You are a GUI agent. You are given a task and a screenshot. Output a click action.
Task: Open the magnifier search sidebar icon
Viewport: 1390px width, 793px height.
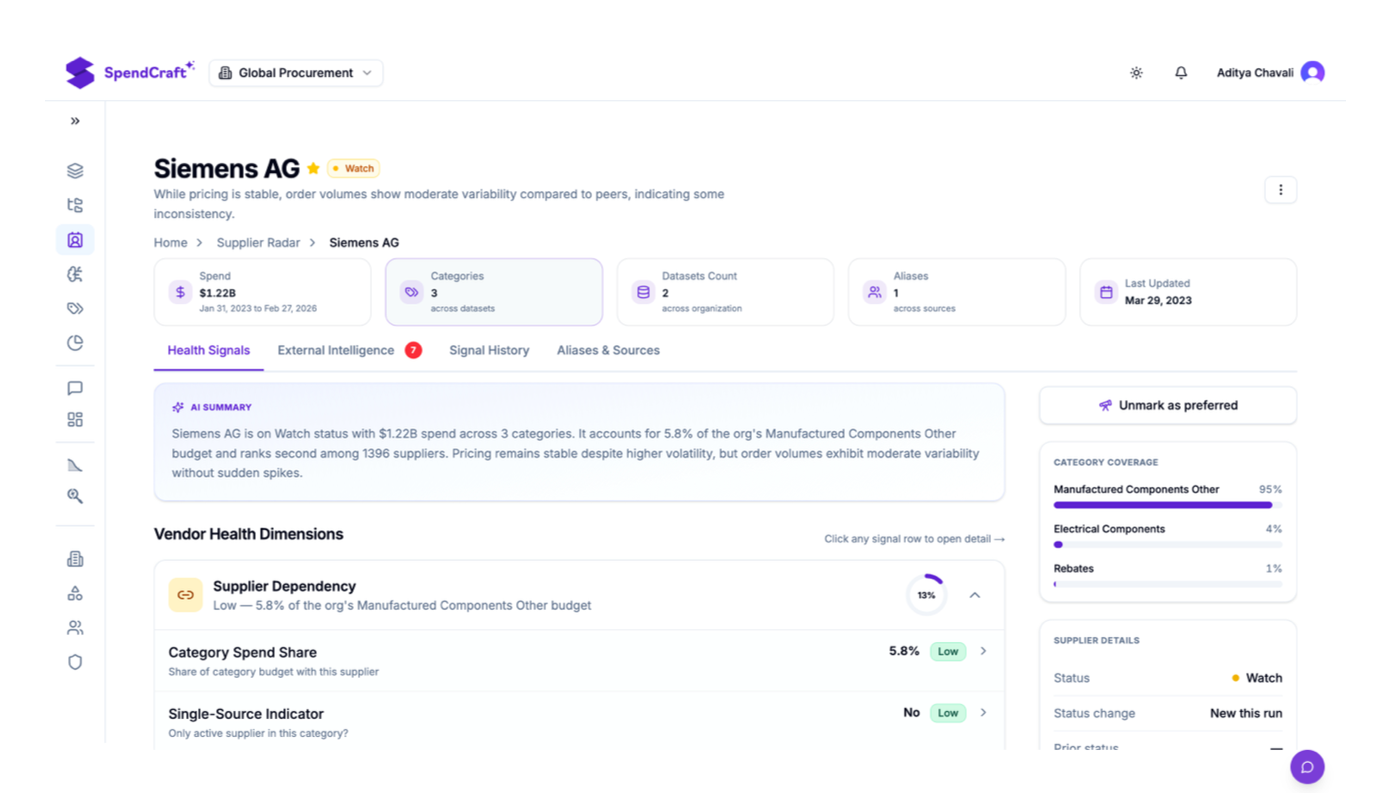tap(75, 496)
